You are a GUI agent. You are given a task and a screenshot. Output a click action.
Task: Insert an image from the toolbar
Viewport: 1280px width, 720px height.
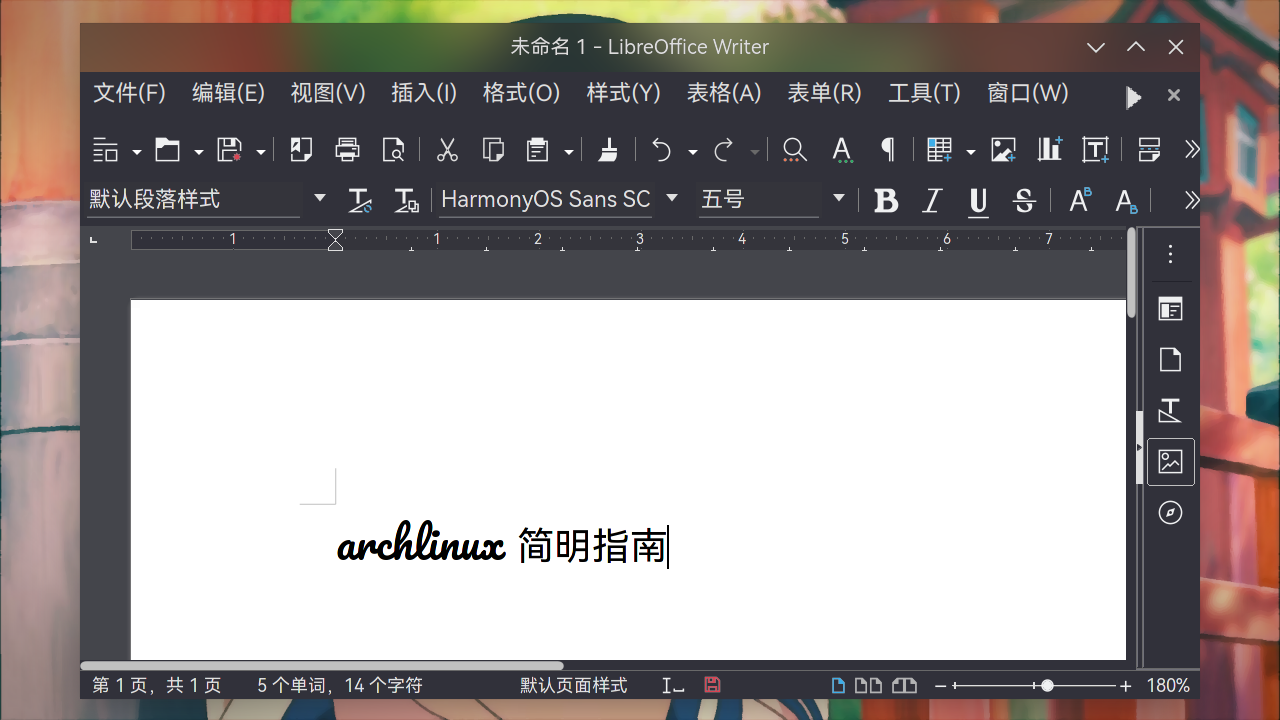pos(1003,149)
